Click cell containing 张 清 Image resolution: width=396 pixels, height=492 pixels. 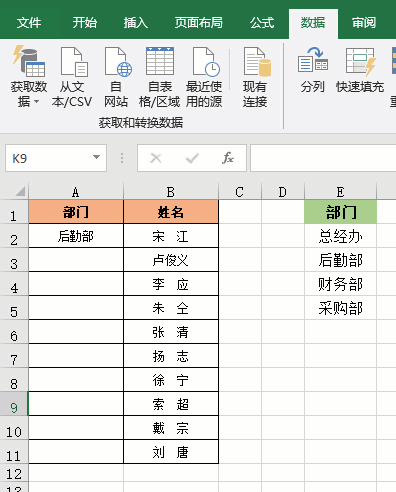pyautogui.click(x=171, y=332)
